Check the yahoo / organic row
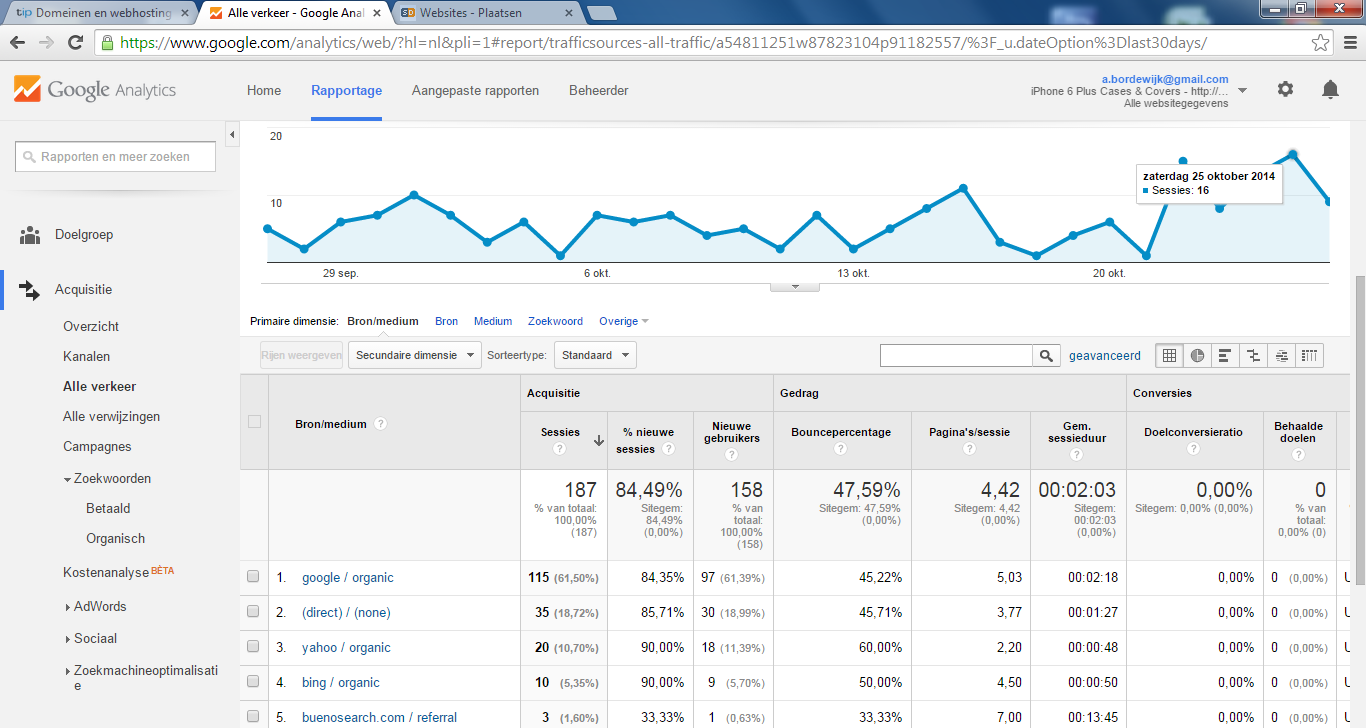 (253, 647)
